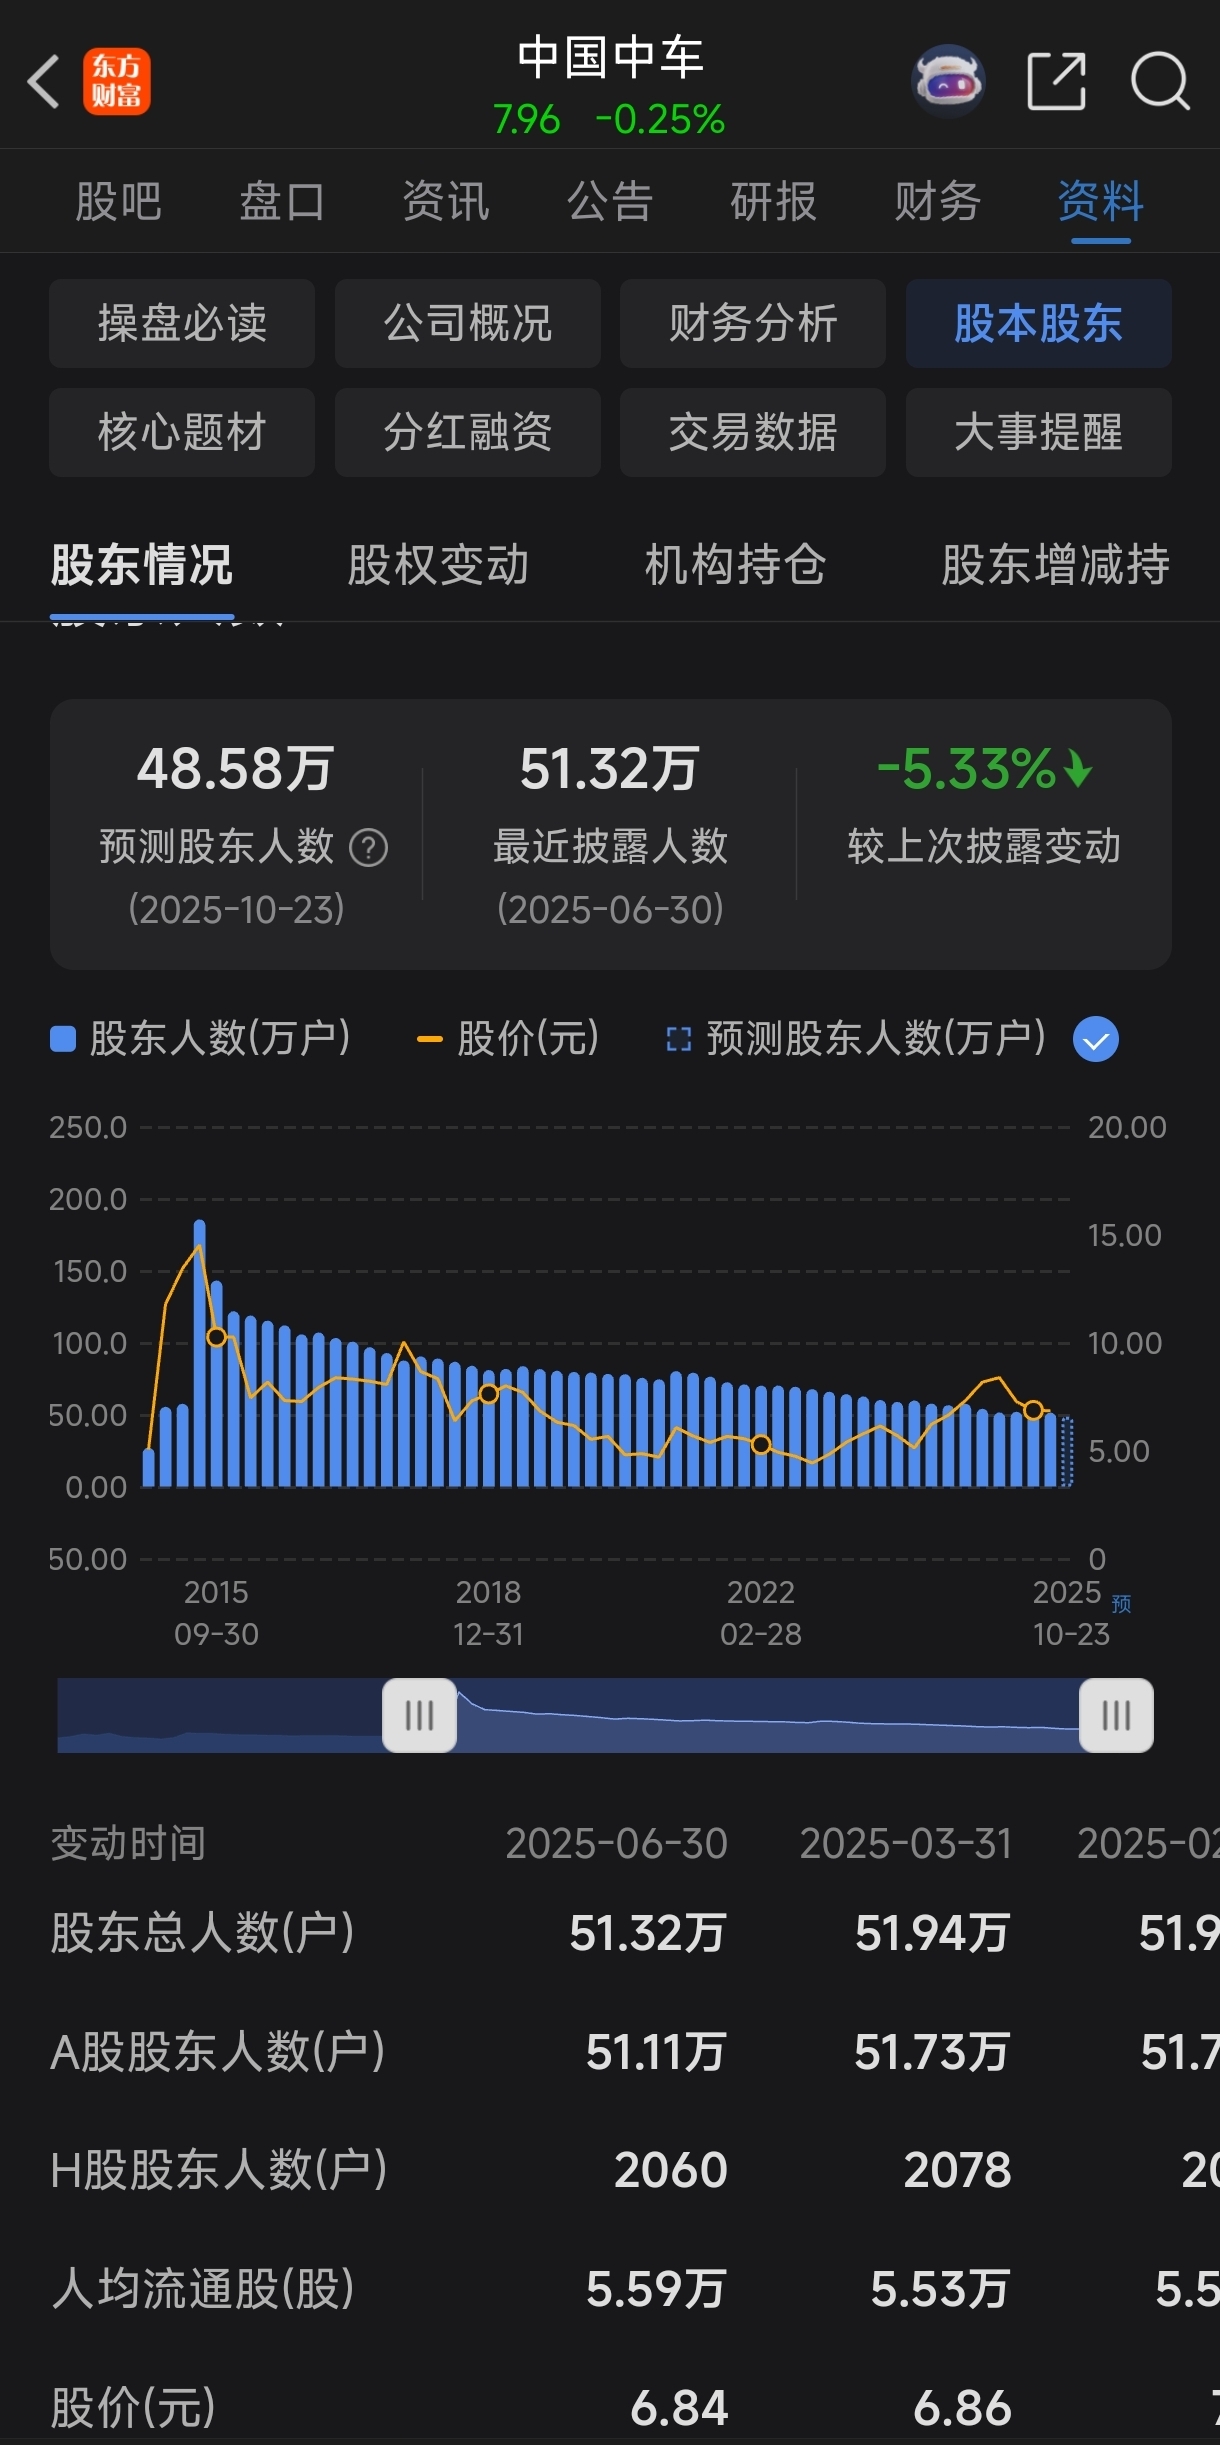Switch to 公告 tab
The image size is (1220, 2445).
(610, 201)
